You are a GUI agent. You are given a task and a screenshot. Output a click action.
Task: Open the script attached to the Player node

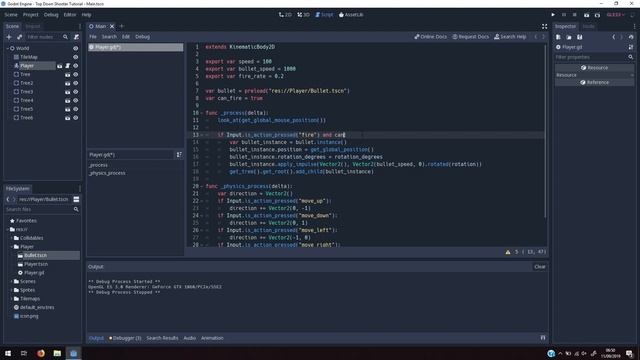click(x=68, y=66)
